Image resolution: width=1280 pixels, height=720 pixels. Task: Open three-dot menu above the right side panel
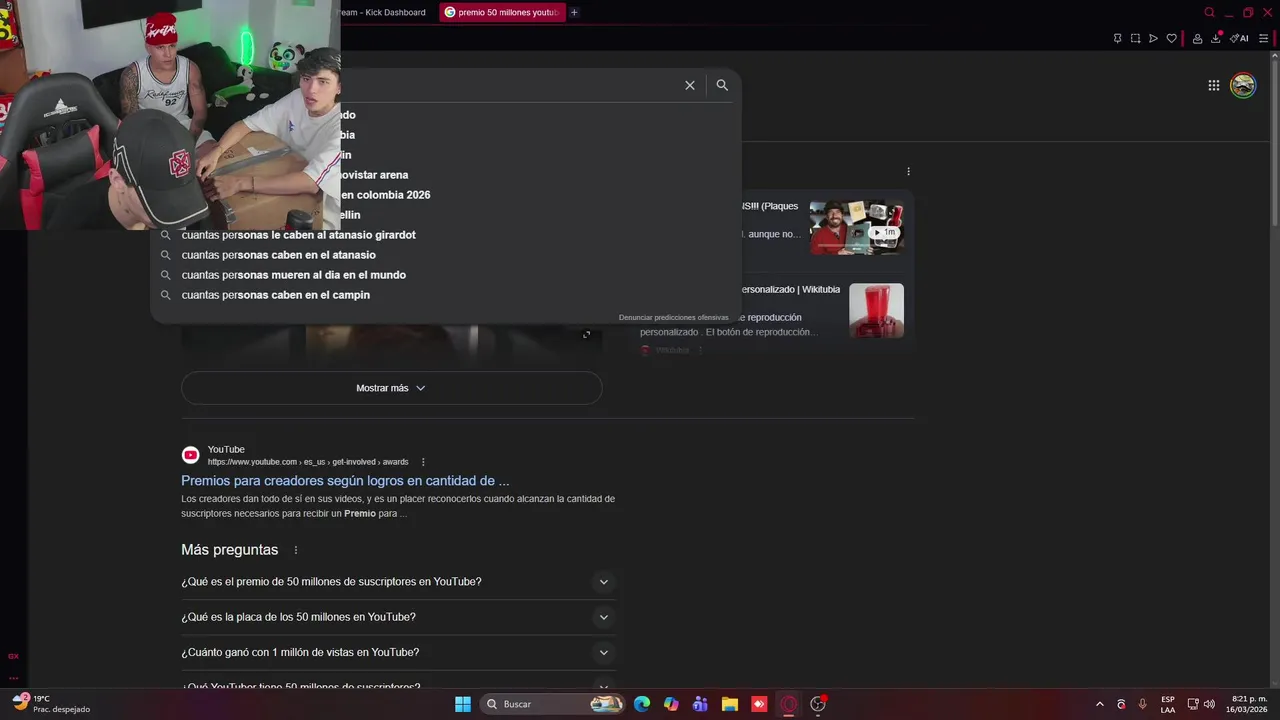908,171
